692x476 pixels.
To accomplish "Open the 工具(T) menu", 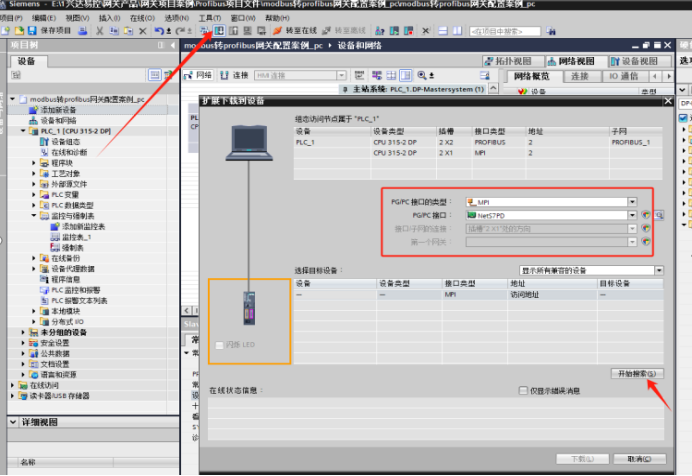I will (210, 18).
